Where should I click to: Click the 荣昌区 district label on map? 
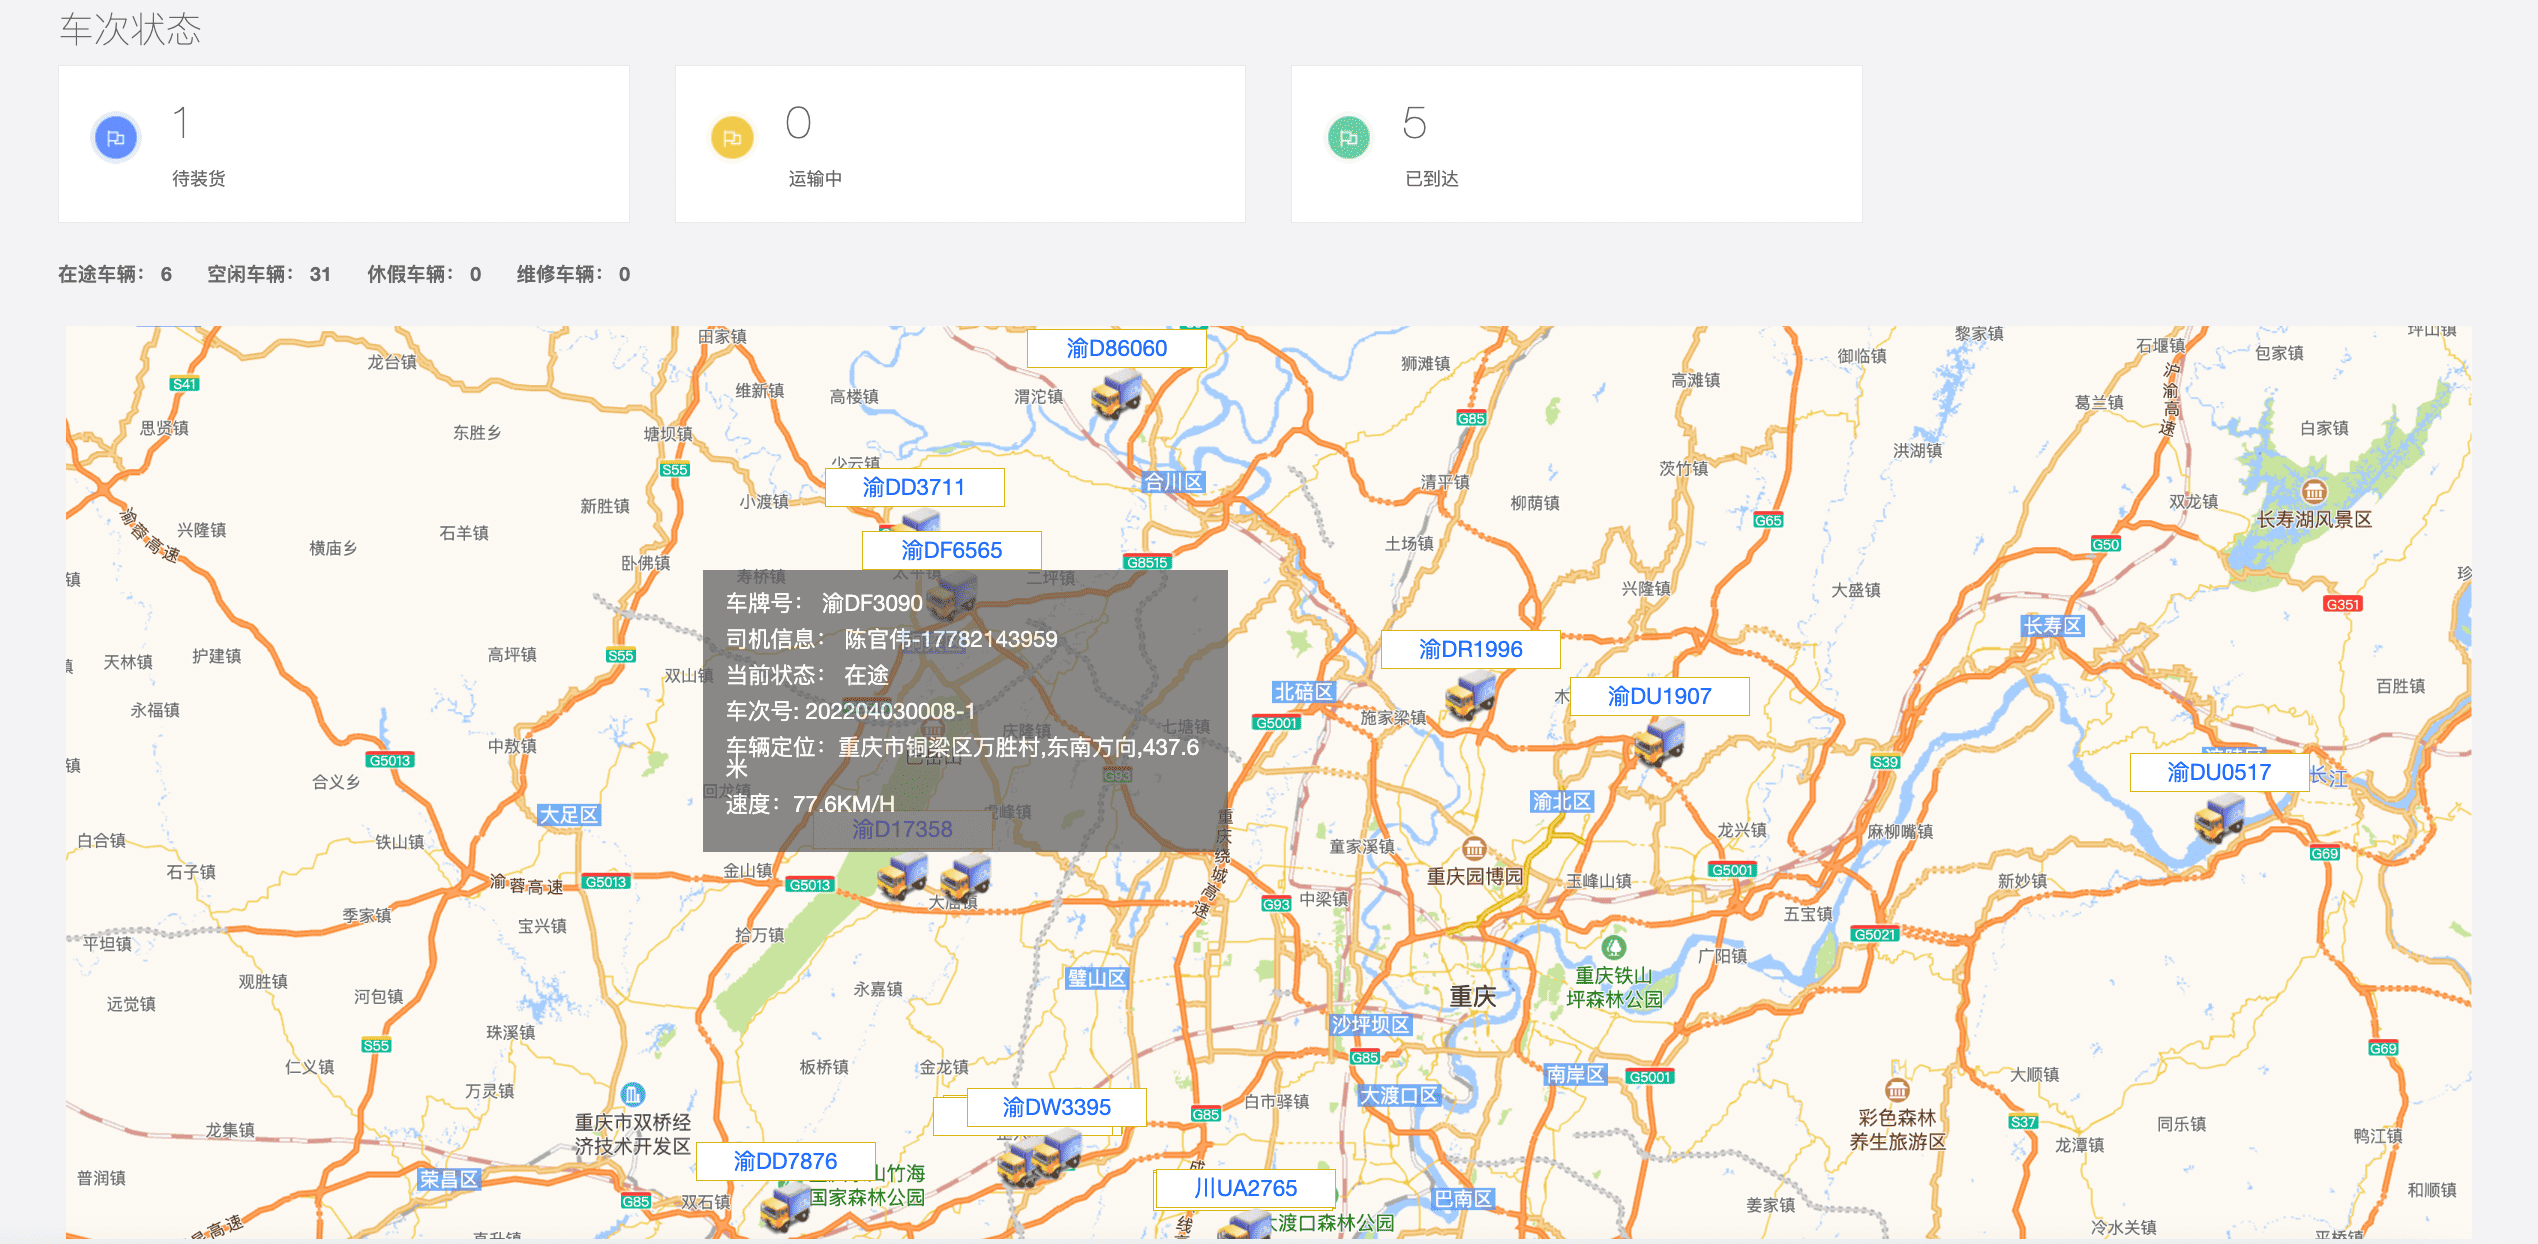click(449, 1179)
